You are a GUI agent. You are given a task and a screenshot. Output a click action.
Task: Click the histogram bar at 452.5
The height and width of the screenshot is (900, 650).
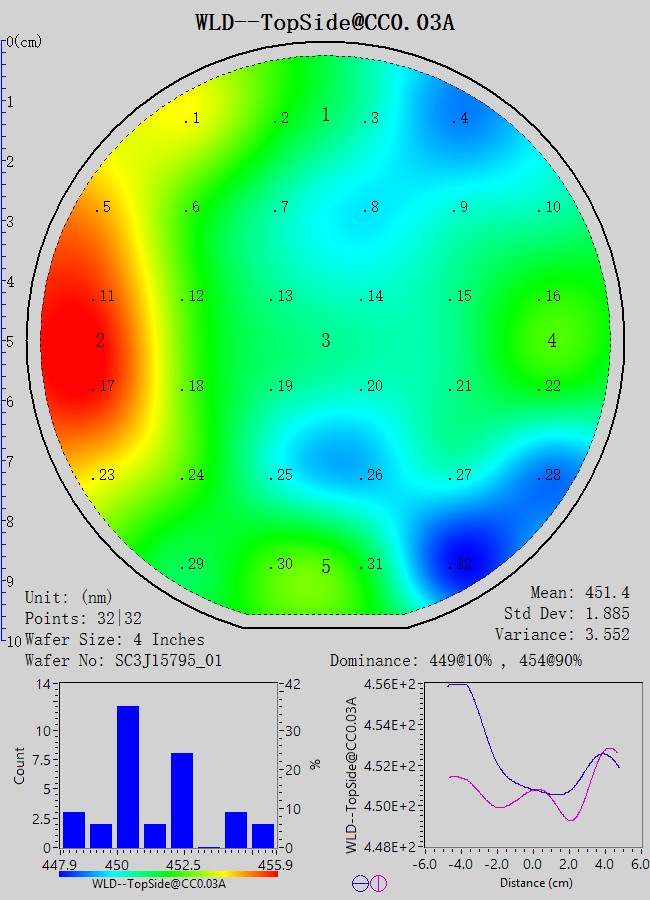click(x=181, y=800)
